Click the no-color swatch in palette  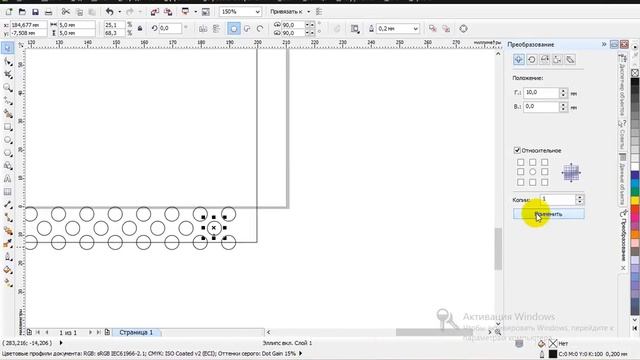pyautogui.click(x=635, y=73)
